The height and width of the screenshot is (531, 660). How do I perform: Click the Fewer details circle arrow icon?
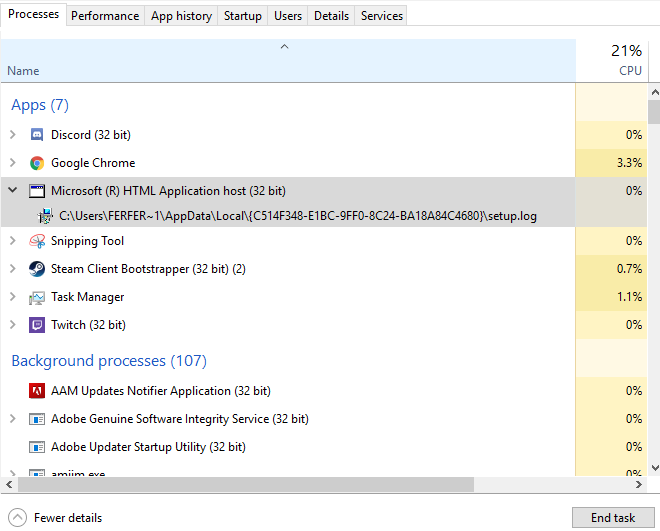17,518
